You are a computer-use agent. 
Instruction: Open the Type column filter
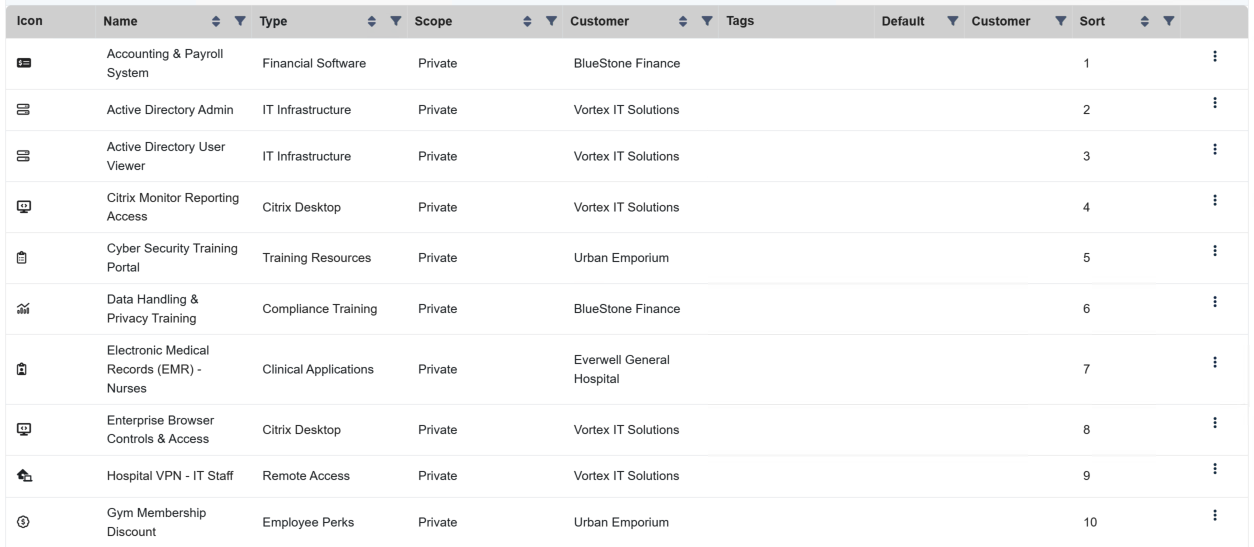coord(395,21)
